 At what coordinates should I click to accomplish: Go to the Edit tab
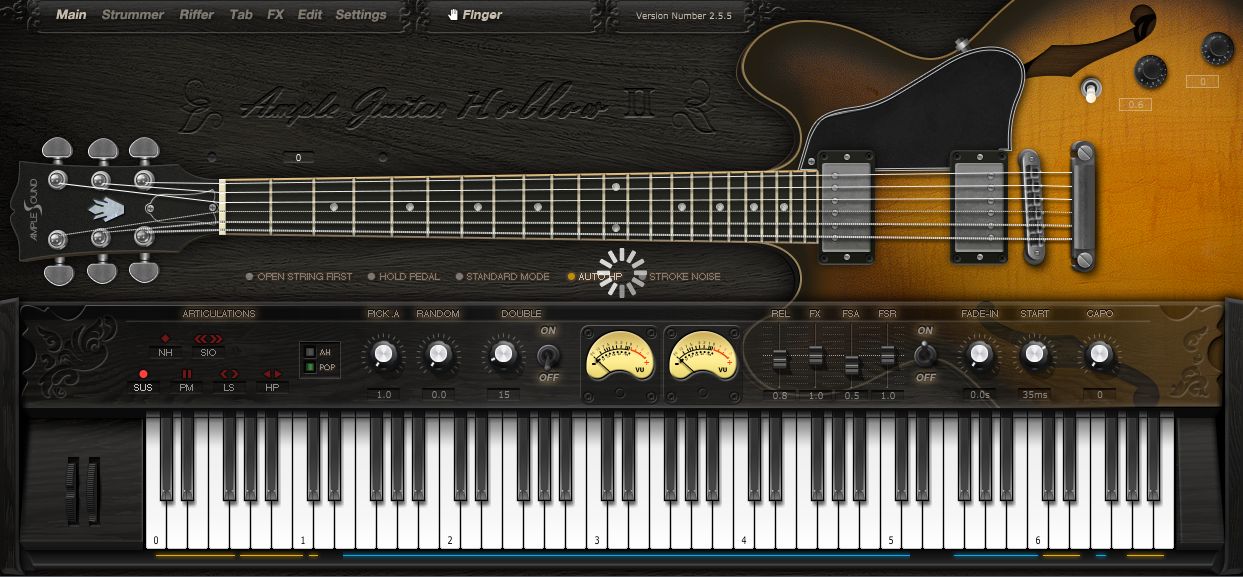[310, 15]
